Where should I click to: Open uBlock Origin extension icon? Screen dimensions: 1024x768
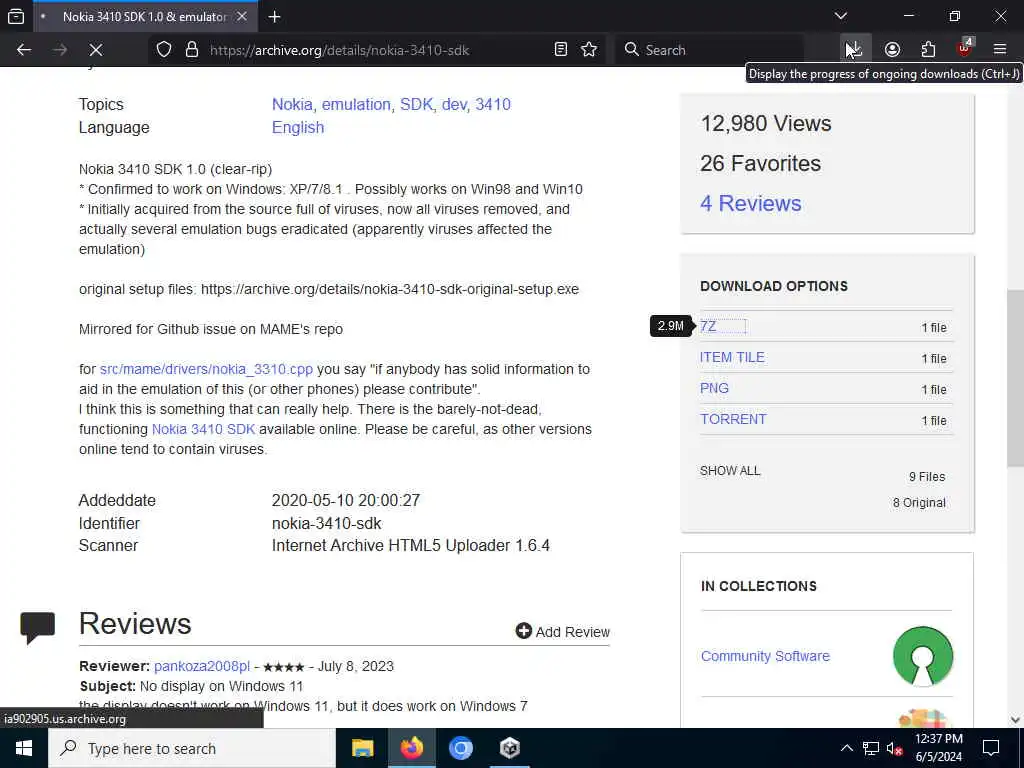point(965,48)
